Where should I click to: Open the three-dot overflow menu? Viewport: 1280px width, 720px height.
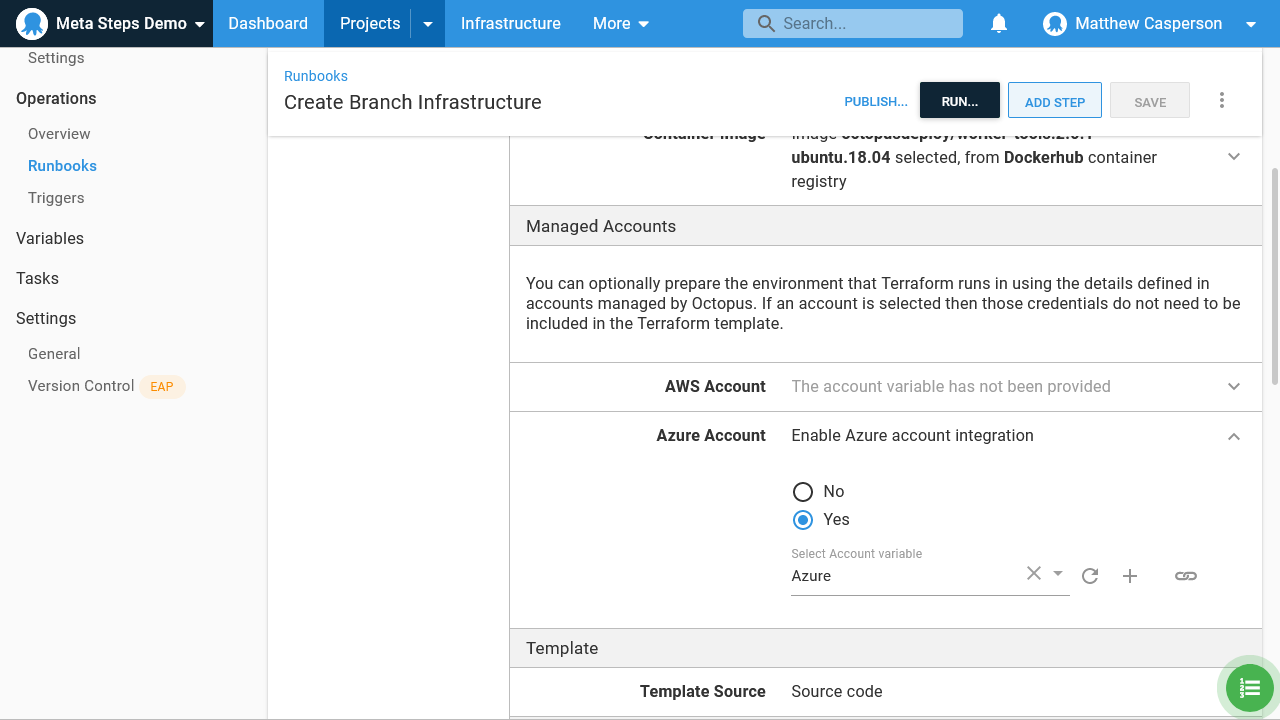1221,101
